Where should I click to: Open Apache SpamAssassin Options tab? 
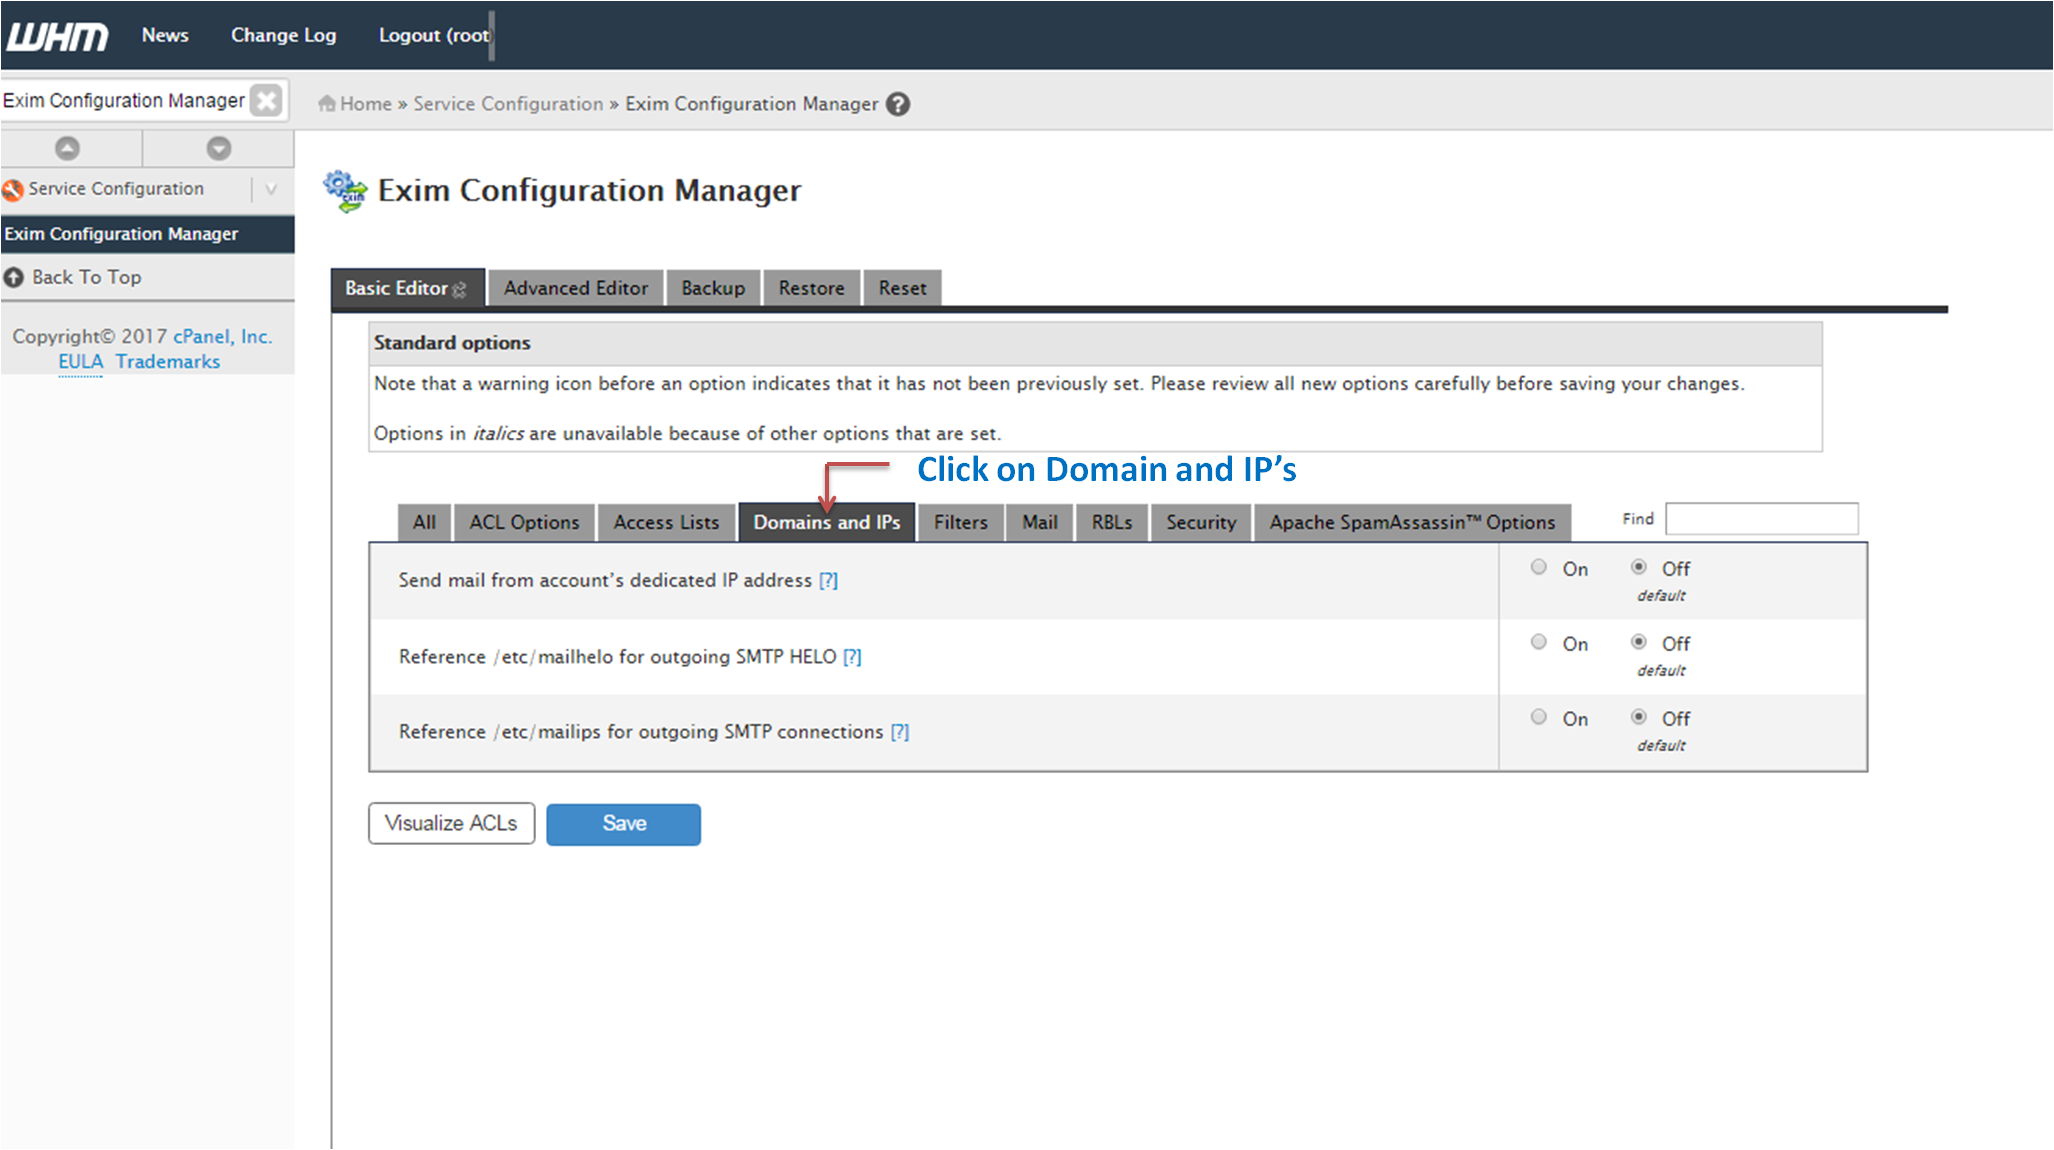coord(1412,522)
